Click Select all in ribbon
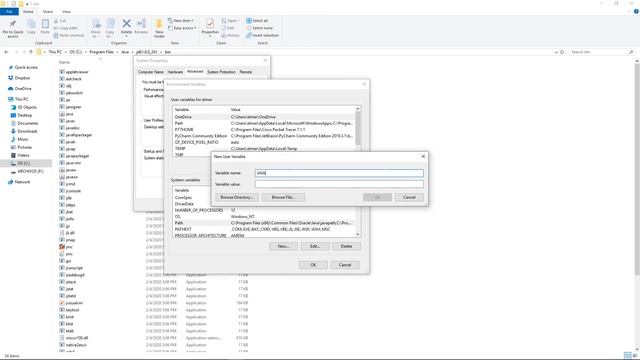The image size is (640, 360). [x=257, y=20]
